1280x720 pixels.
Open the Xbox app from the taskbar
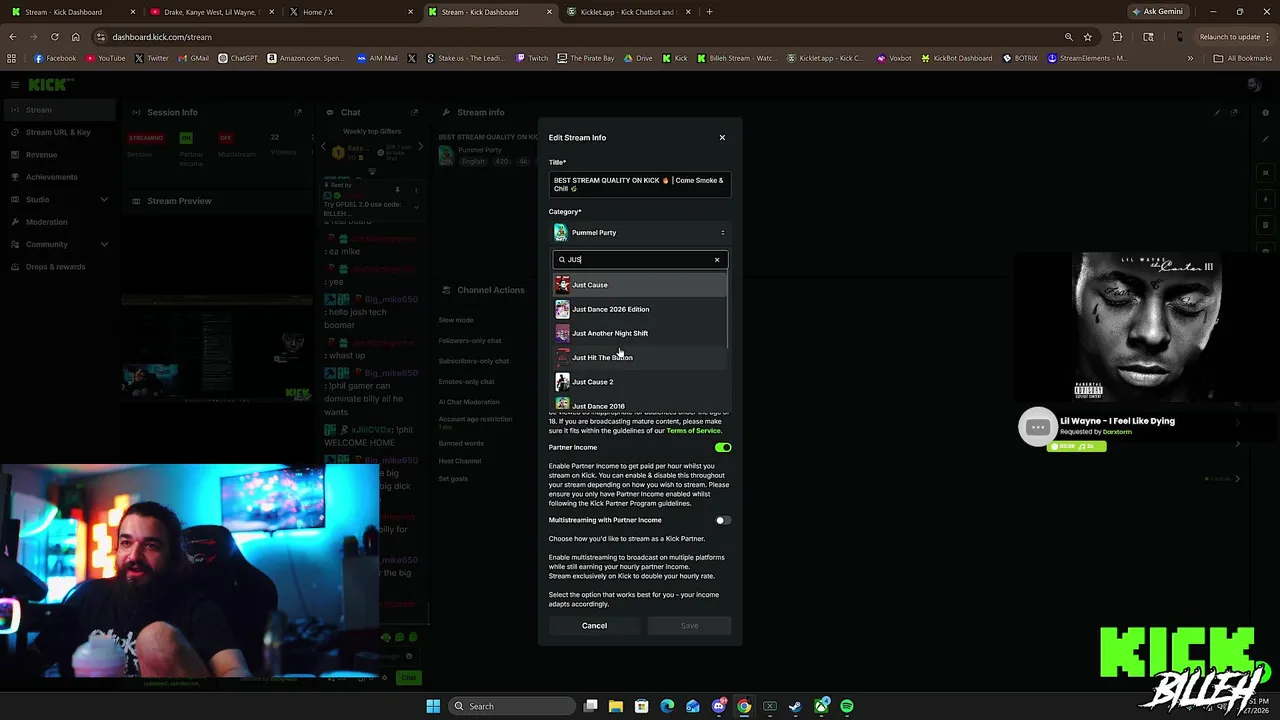click(821, 706)
